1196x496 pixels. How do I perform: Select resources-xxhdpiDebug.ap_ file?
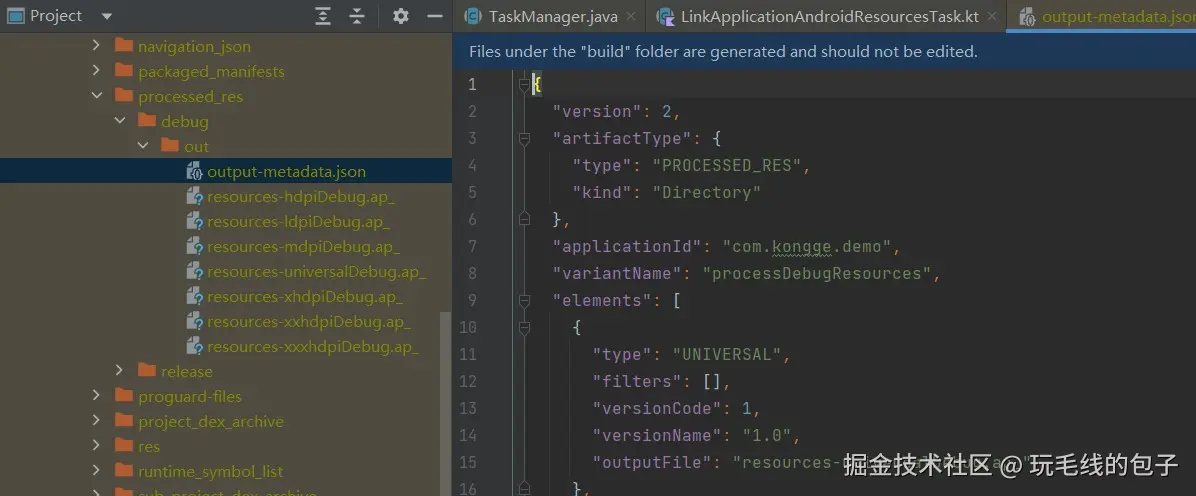[308, 322]
